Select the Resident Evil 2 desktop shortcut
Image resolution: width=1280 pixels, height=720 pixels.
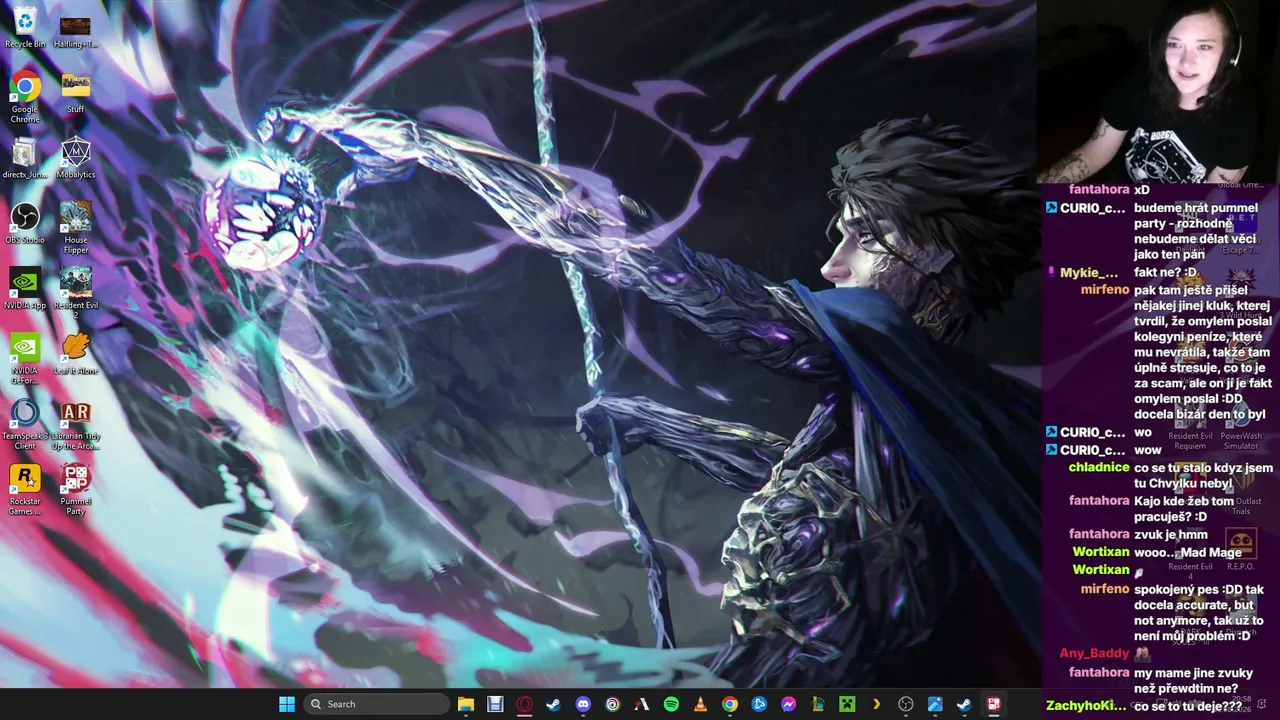[76, 293]
